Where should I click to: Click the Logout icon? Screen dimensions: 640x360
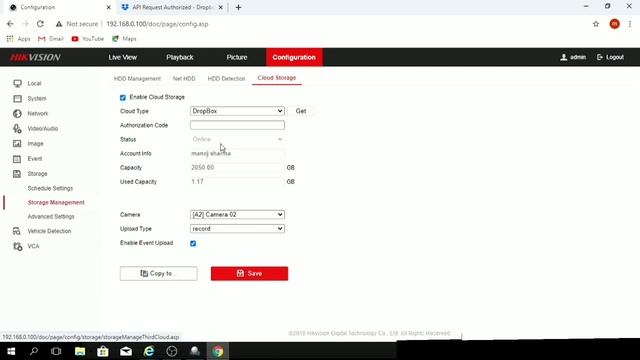(x=600, y=57)
